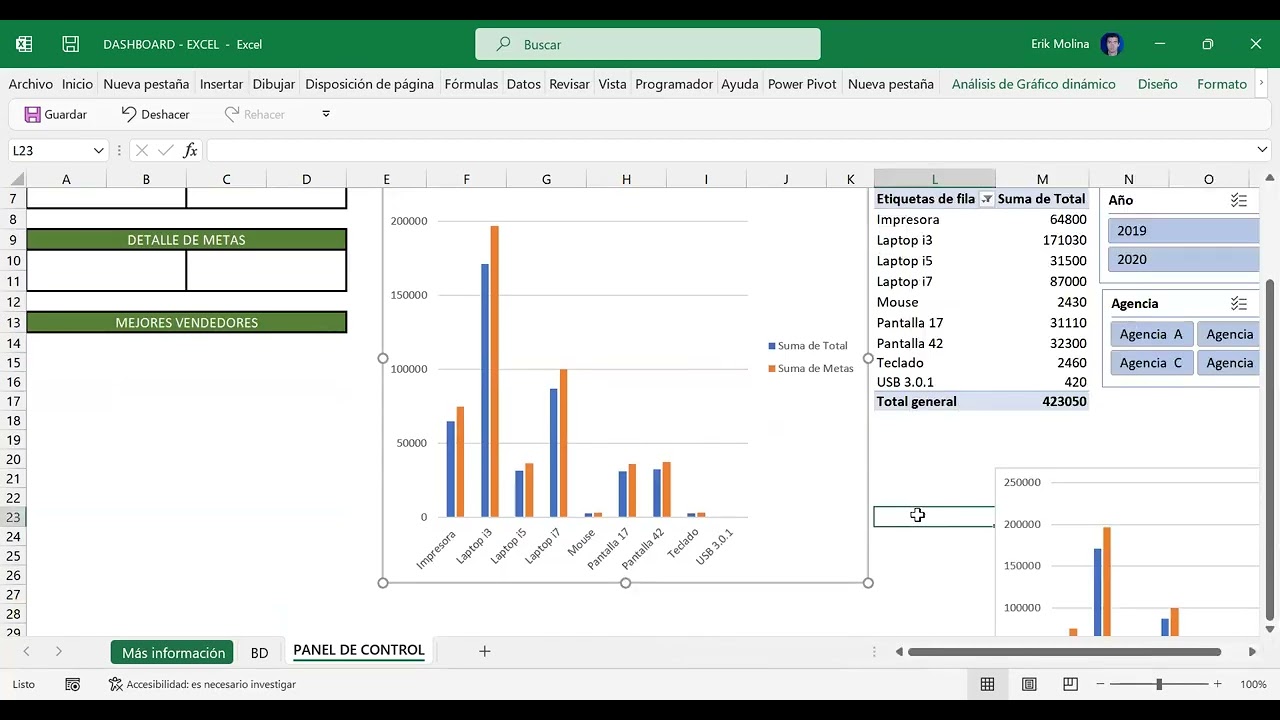
Task: Open the Disposición de página tab
Action: [x=369, y=84]
